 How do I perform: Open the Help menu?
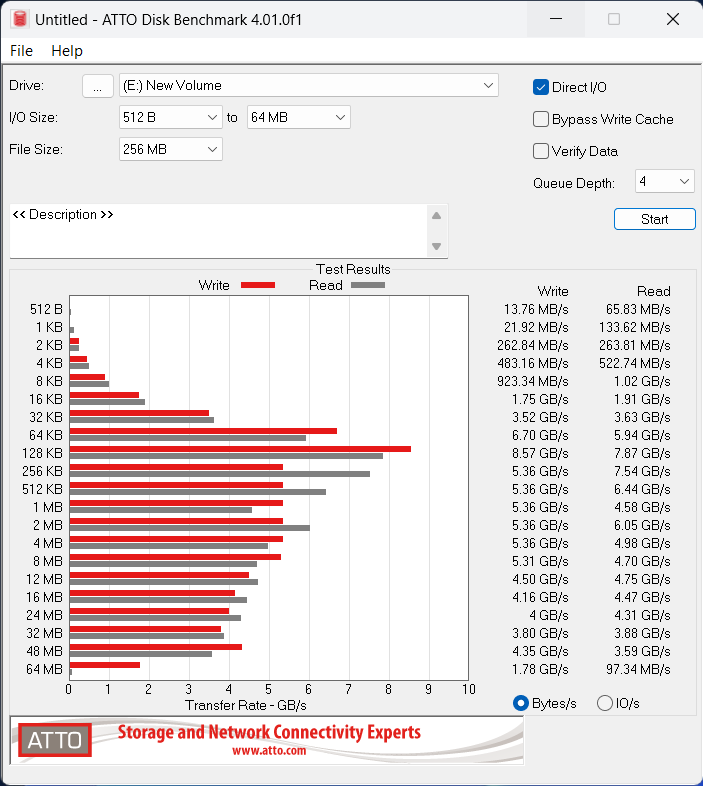(x=67, y=51)
